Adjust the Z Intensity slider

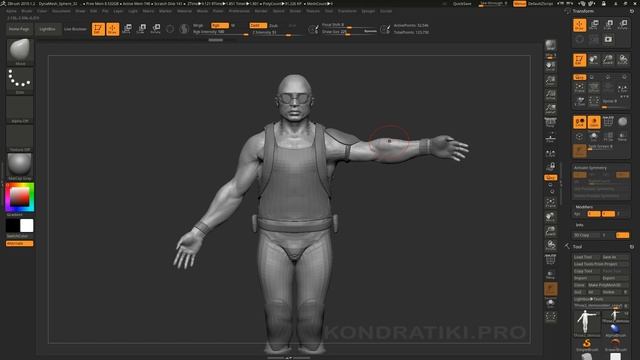click(278, 32)
